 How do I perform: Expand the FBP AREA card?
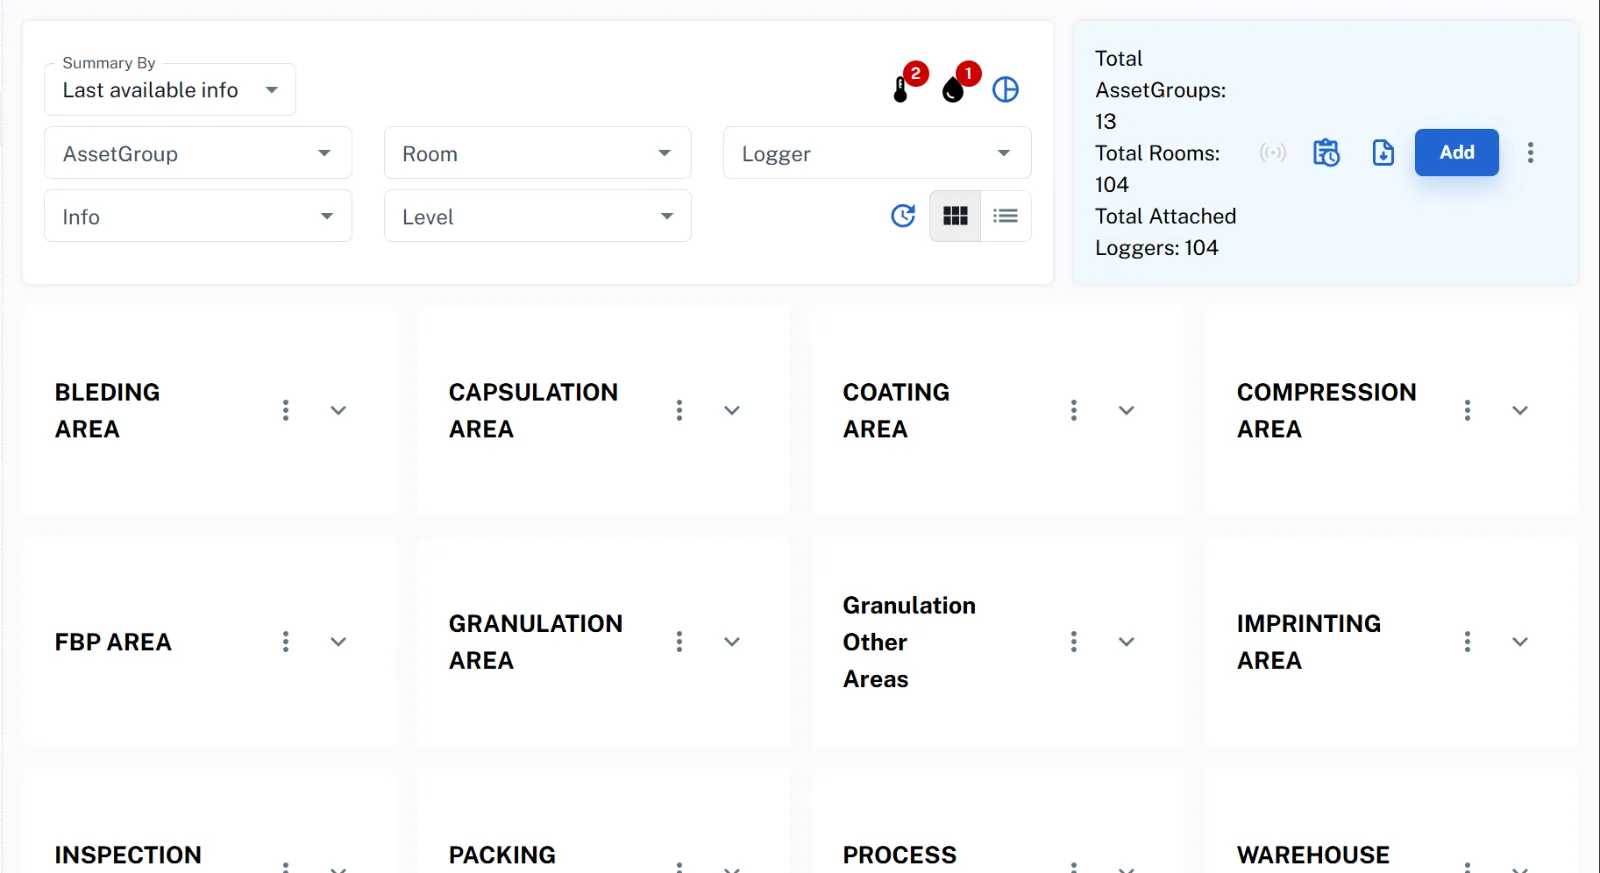[338, 641]
